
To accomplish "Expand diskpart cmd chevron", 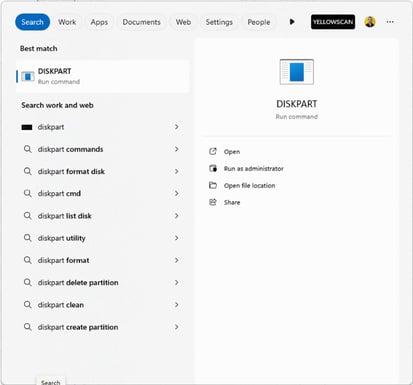I will 177,193.
